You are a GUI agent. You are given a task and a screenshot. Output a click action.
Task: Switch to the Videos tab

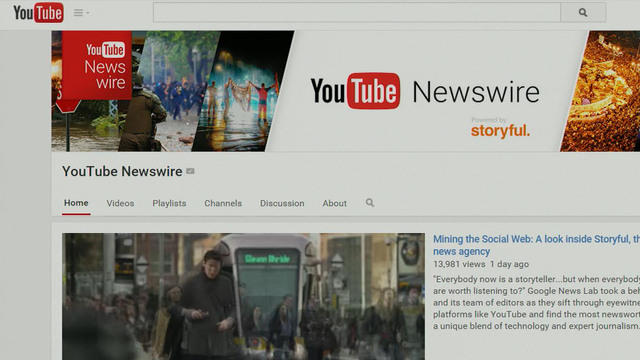pyautogui.click(x=120, y=203)
